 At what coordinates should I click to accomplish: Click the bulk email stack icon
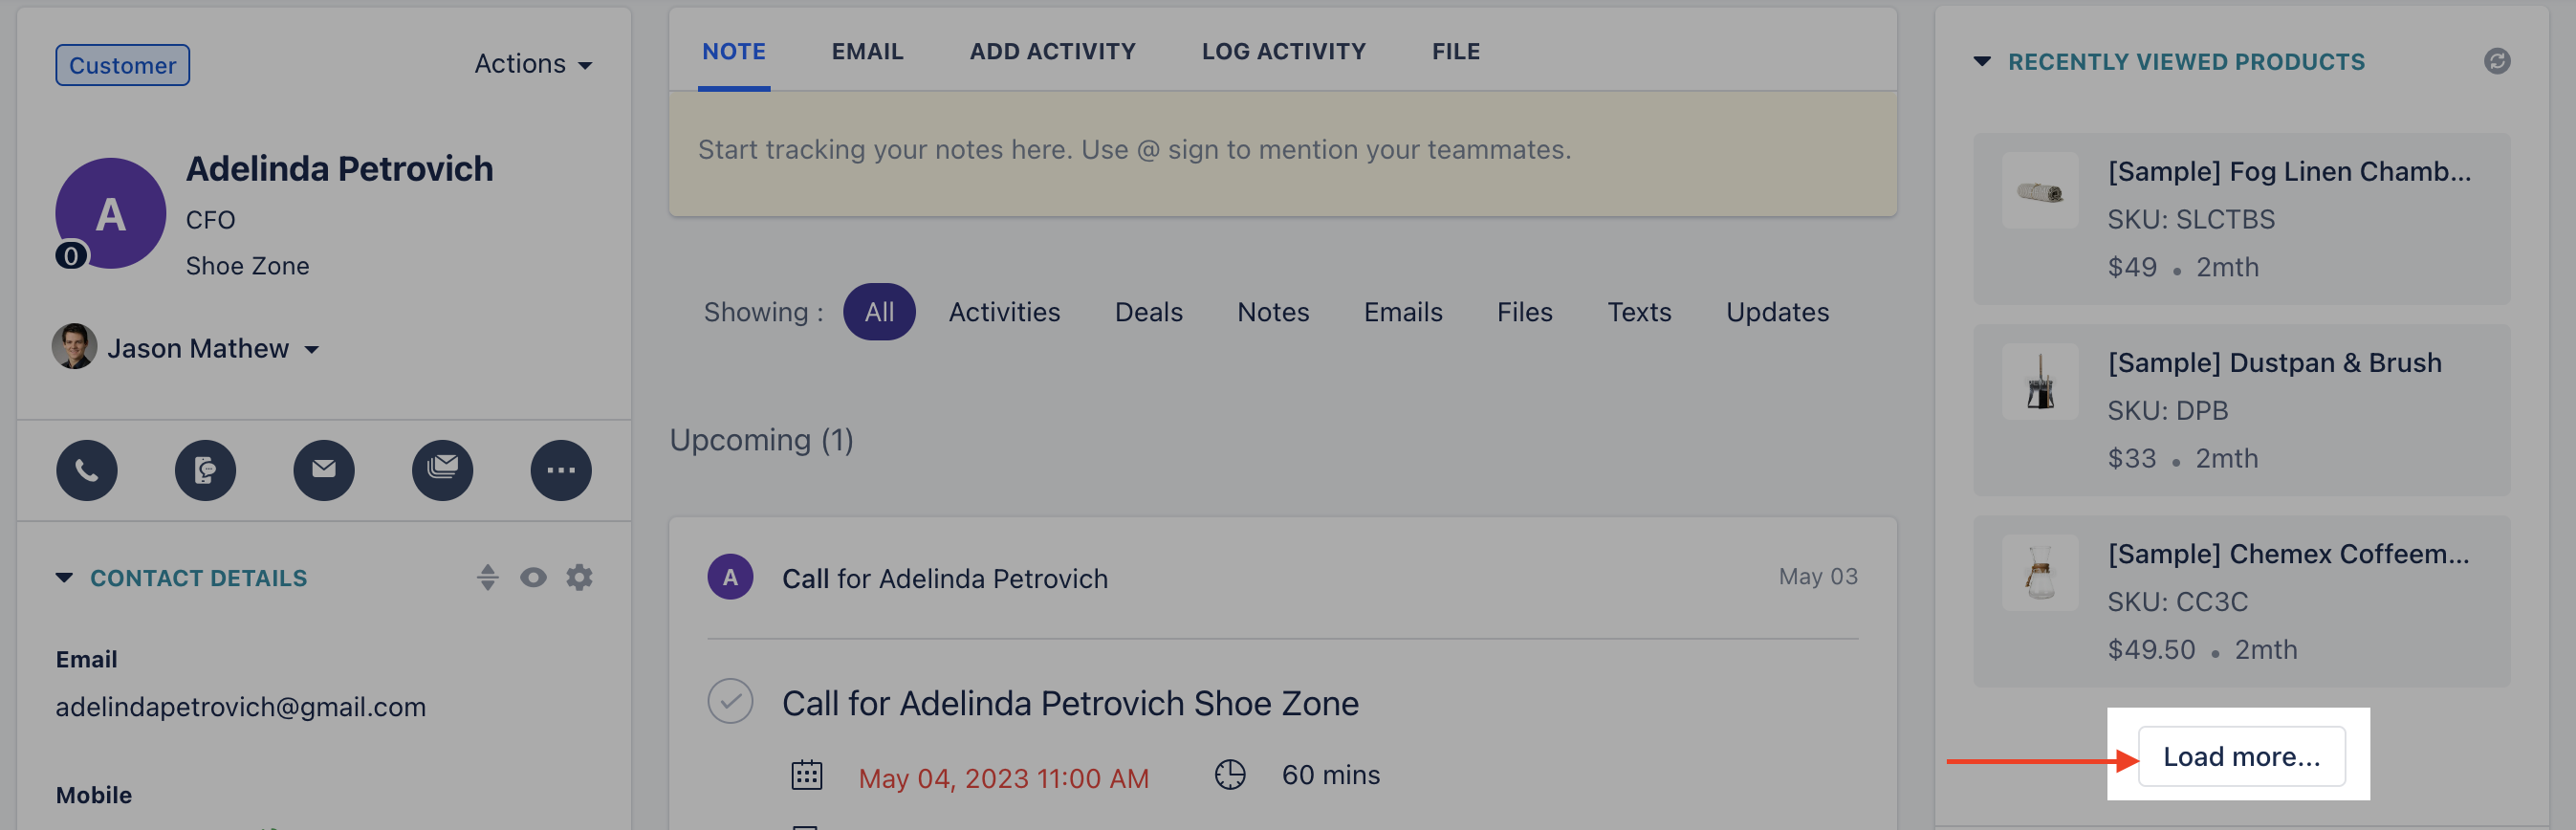coord(442,470)
